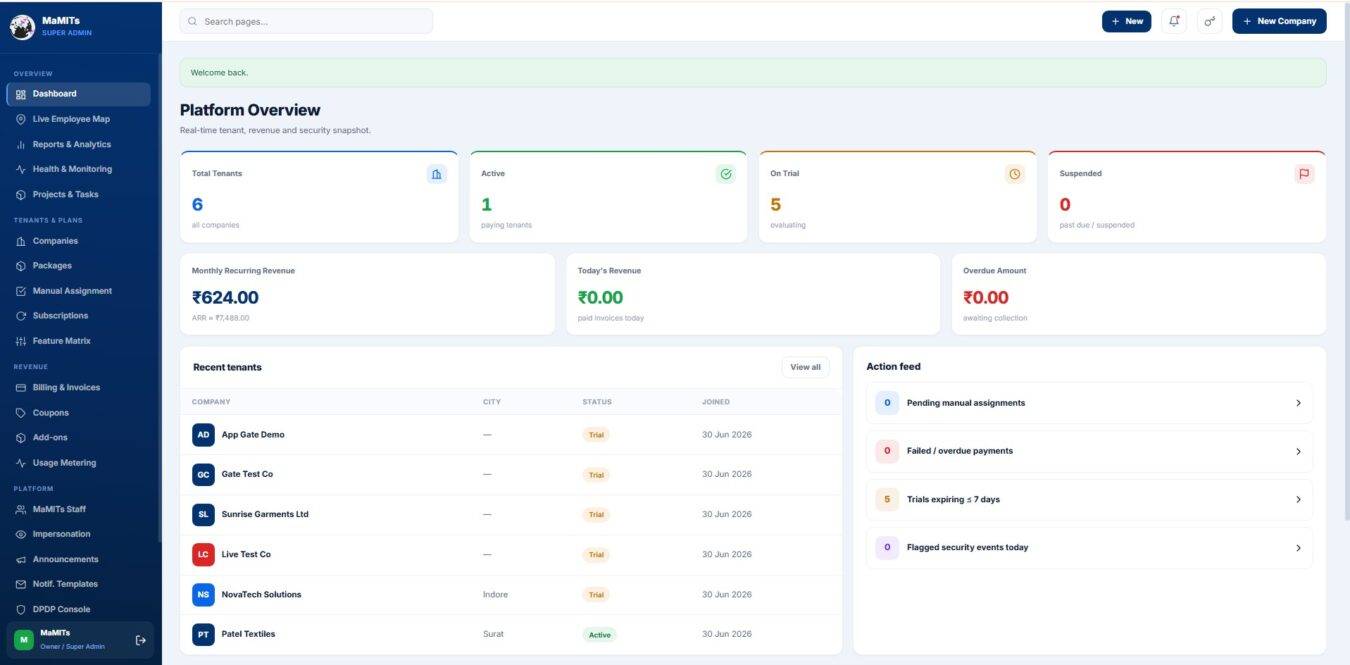
Task: Open Notif. Templates
Action: tap(78, 584)
